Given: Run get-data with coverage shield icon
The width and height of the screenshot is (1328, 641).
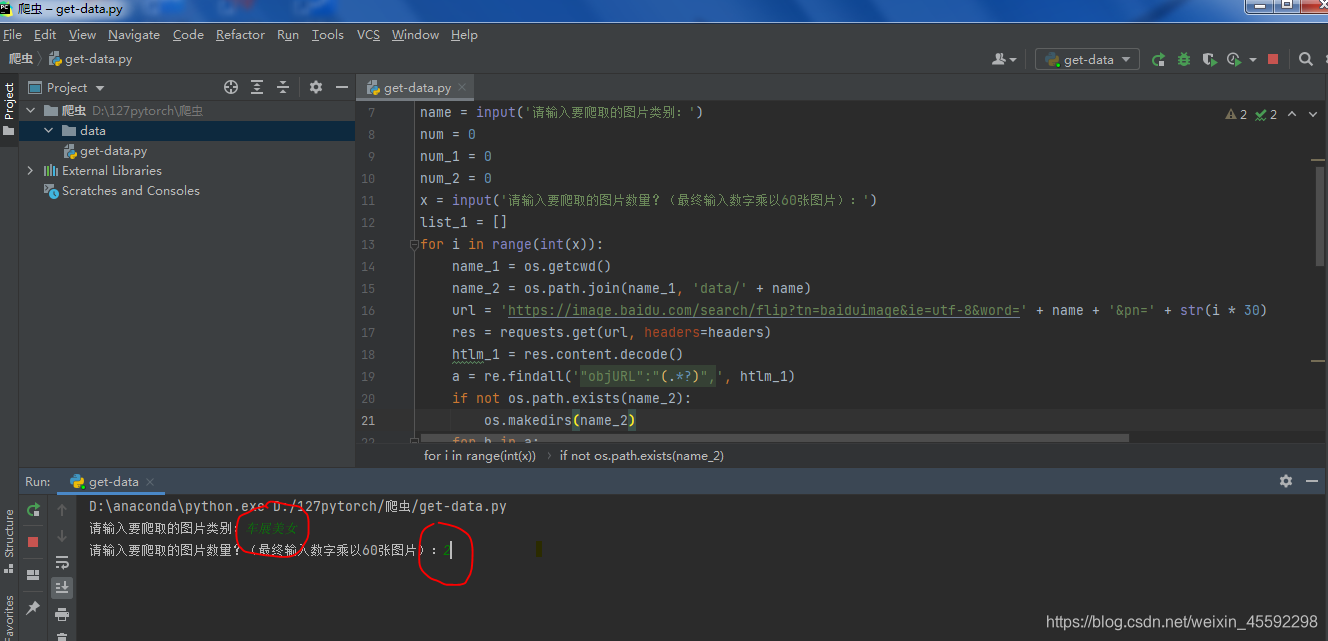Looking at the screenshot, I should pyautogui.click(x=1209, y=60).
